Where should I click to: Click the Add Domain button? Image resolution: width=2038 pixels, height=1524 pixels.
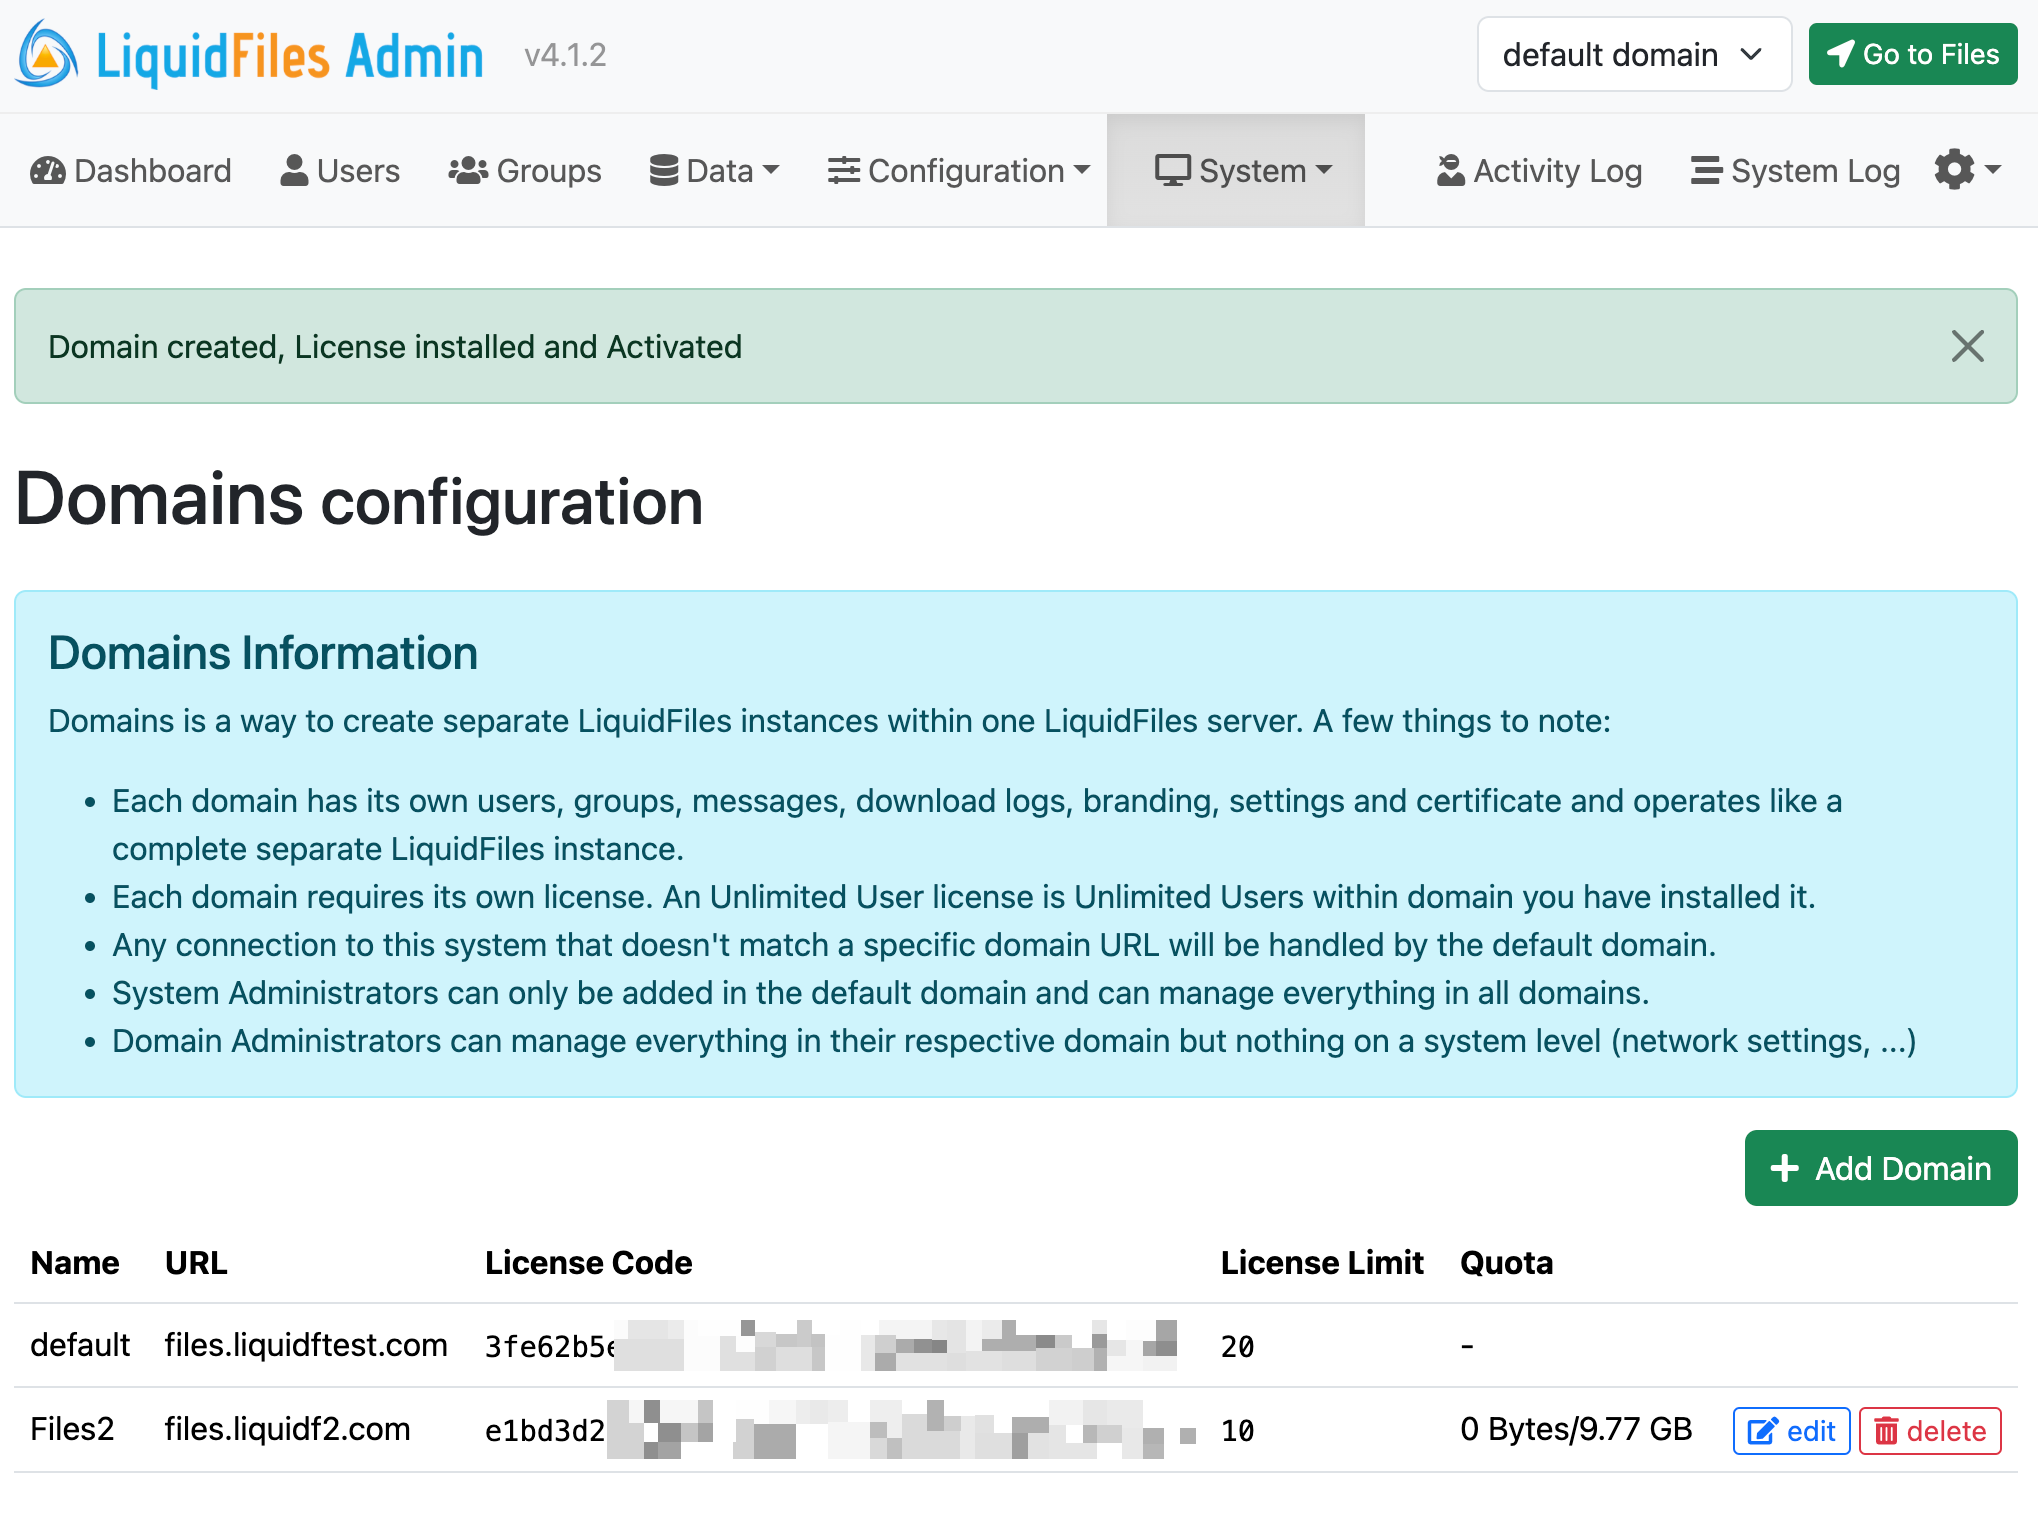(x=1879, y=1168)
